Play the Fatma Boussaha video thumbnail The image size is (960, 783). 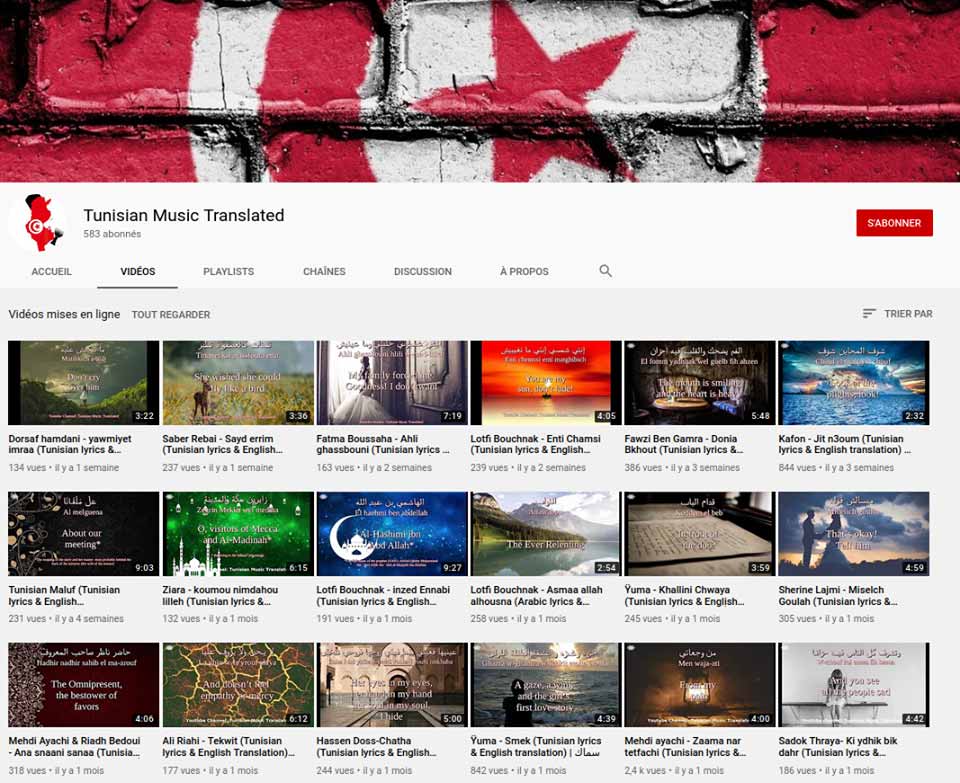(392, 383)
